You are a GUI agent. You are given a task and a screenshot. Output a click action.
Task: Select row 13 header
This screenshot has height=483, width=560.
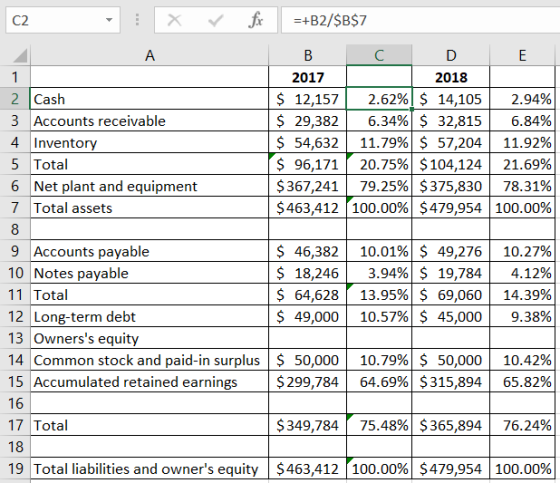[15, 338]
